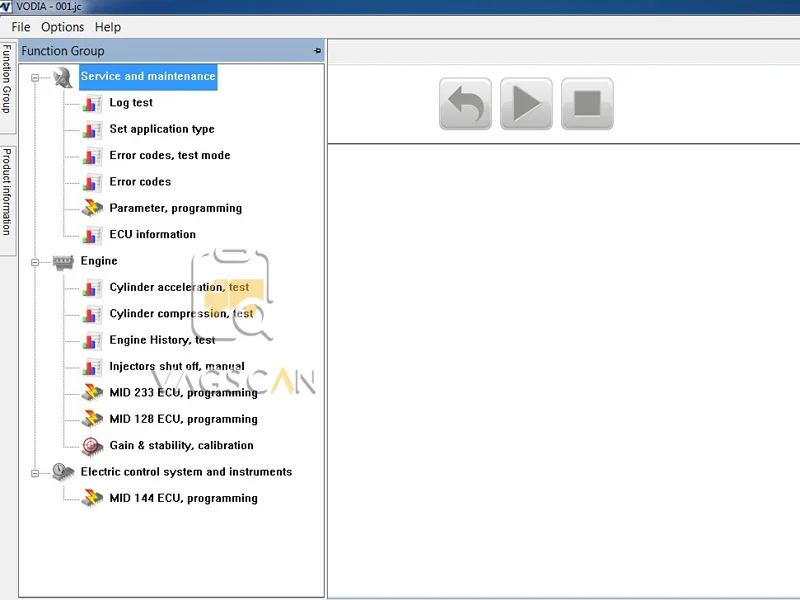Open the Options menu
The width and height of the screenshot is (800, 600).
coord(62,27)
